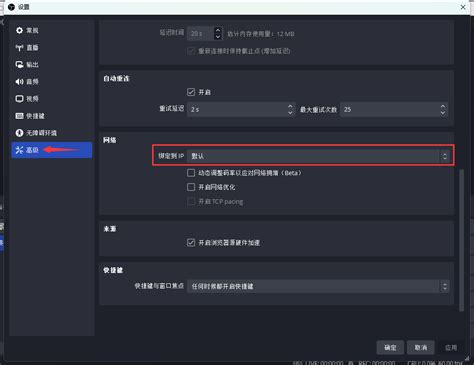Click the OBS logo in title bar
Viewport: 474px width, 365px height.
click(11, 7)
